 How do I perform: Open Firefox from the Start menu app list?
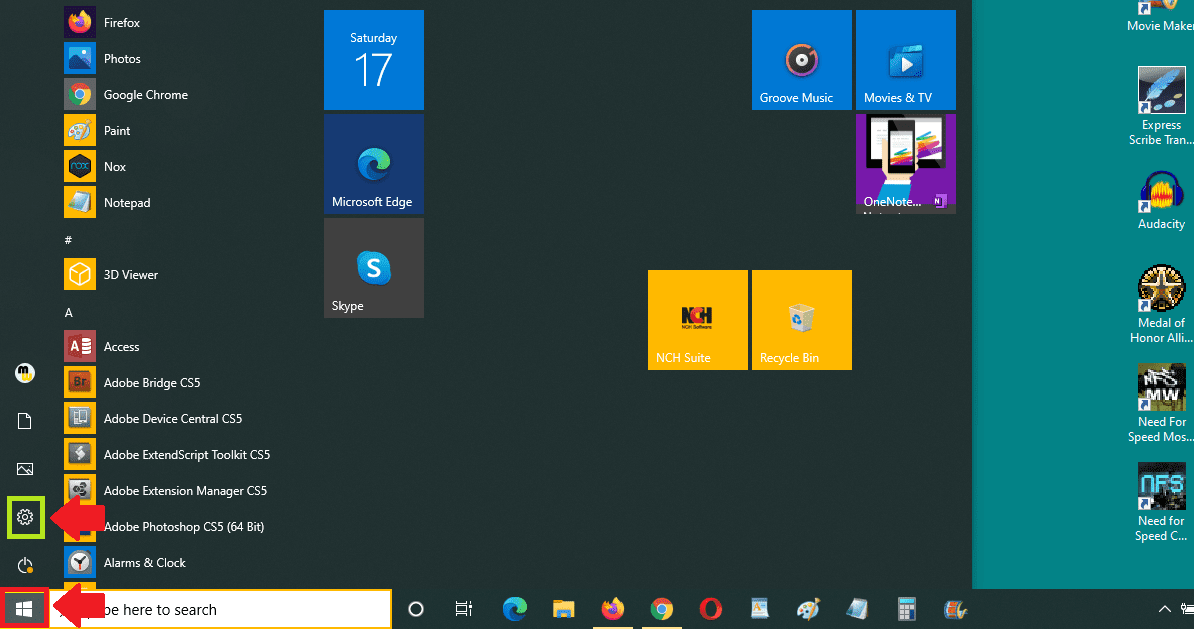[x=103, y=23]
